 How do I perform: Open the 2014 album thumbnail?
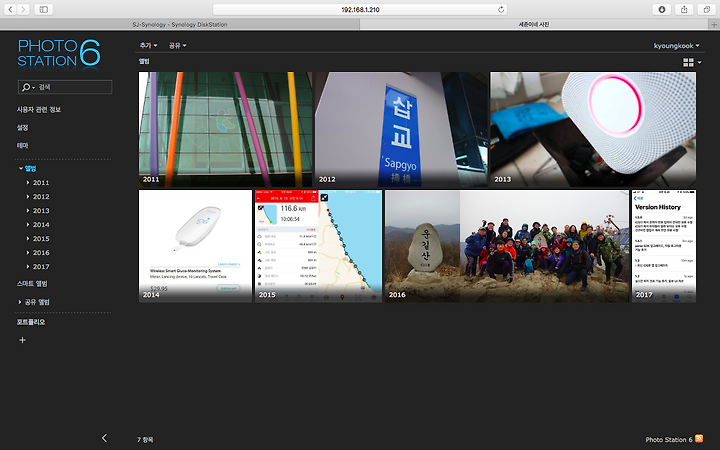[x=196, y=246]
